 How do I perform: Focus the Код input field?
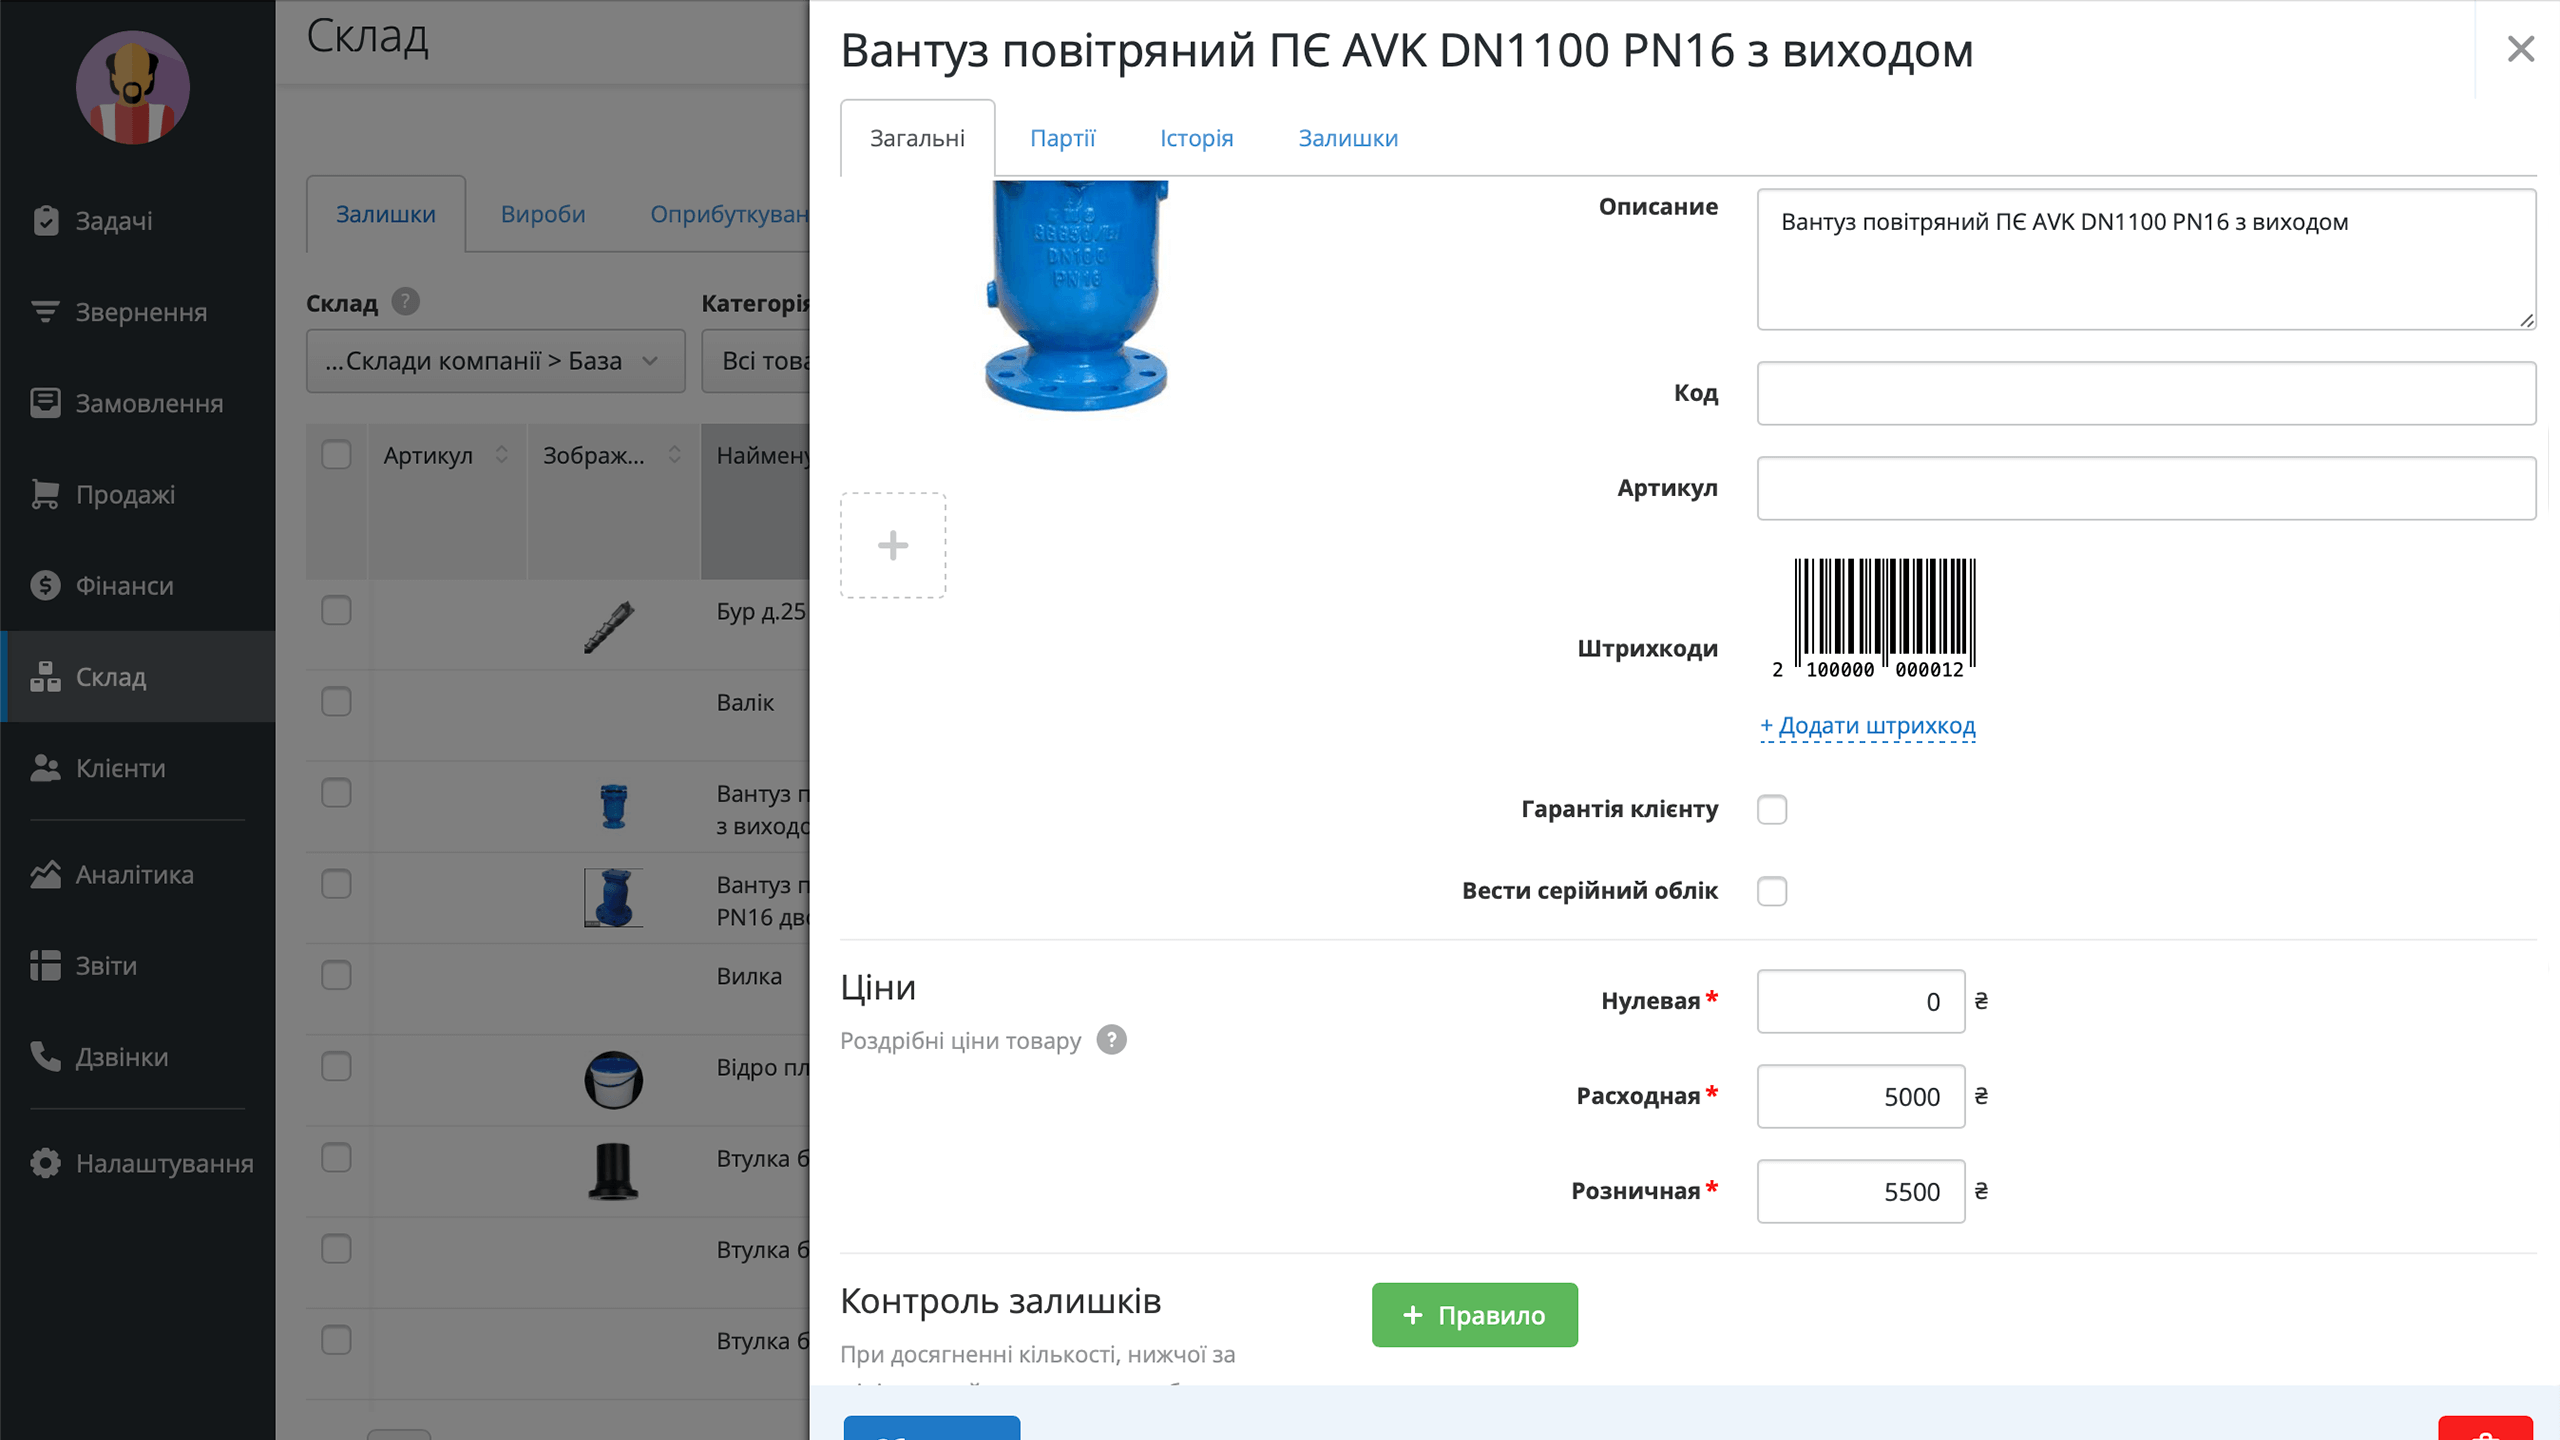2146,393
